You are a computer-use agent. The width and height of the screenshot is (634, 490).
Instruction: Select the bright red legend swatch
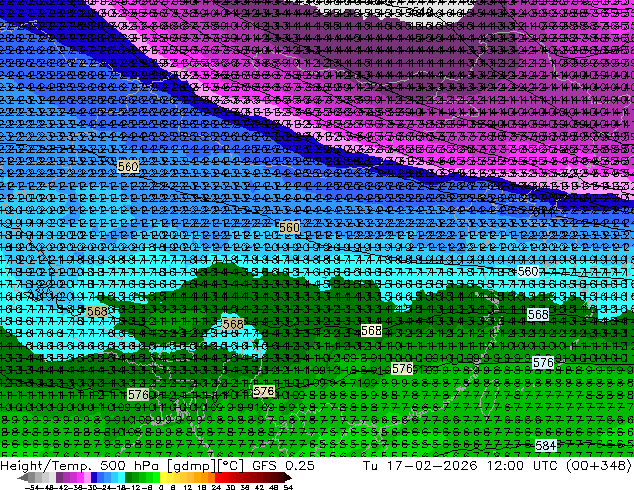click(218, 478)
